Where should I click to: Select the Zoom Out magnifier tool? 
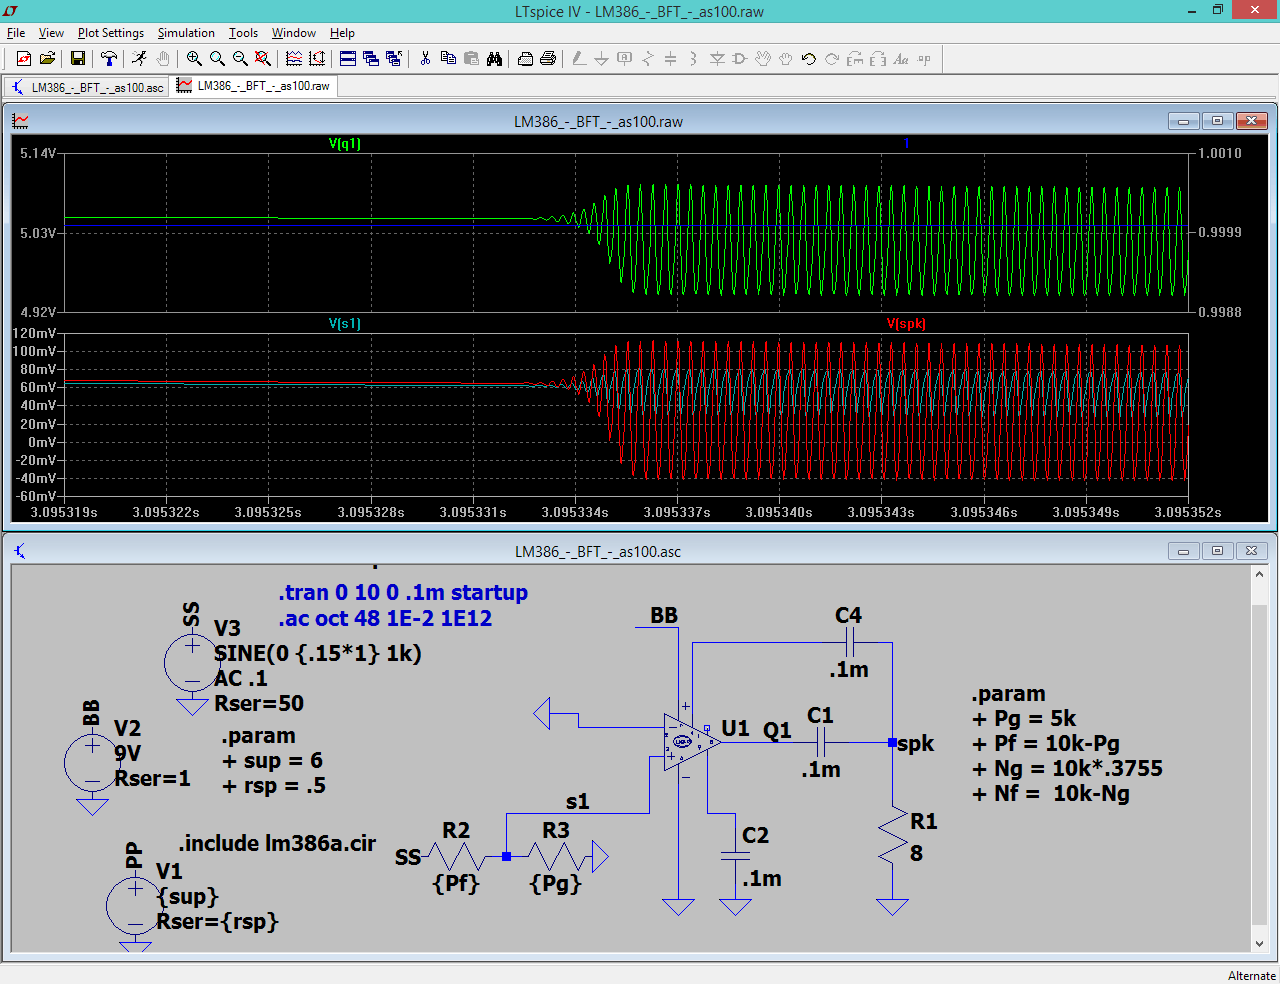(x=240, y=59)
